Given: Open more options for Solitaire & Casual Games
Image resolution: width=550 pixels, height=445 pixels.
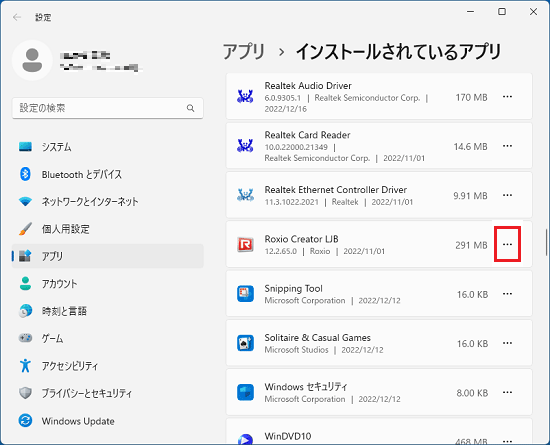Looking at the screenshot, I should pyautogui.click(x=507, y=343).
